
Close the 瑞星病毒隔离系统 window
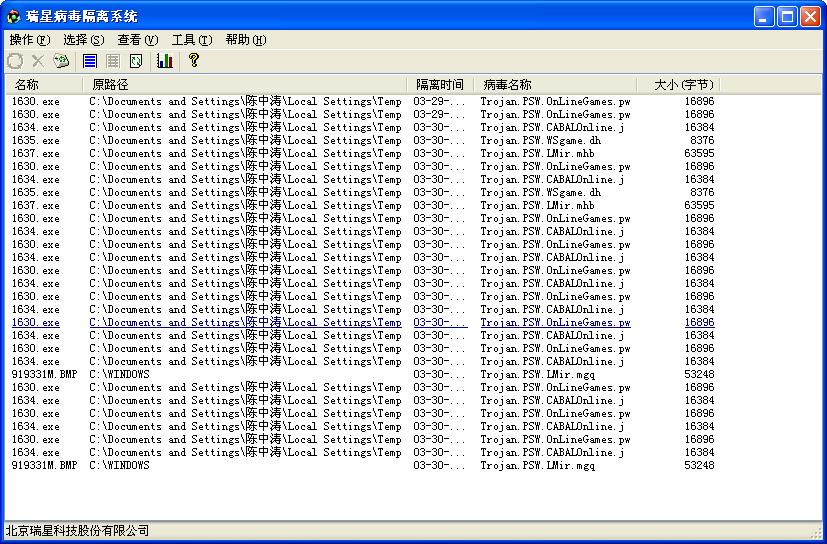811,17
